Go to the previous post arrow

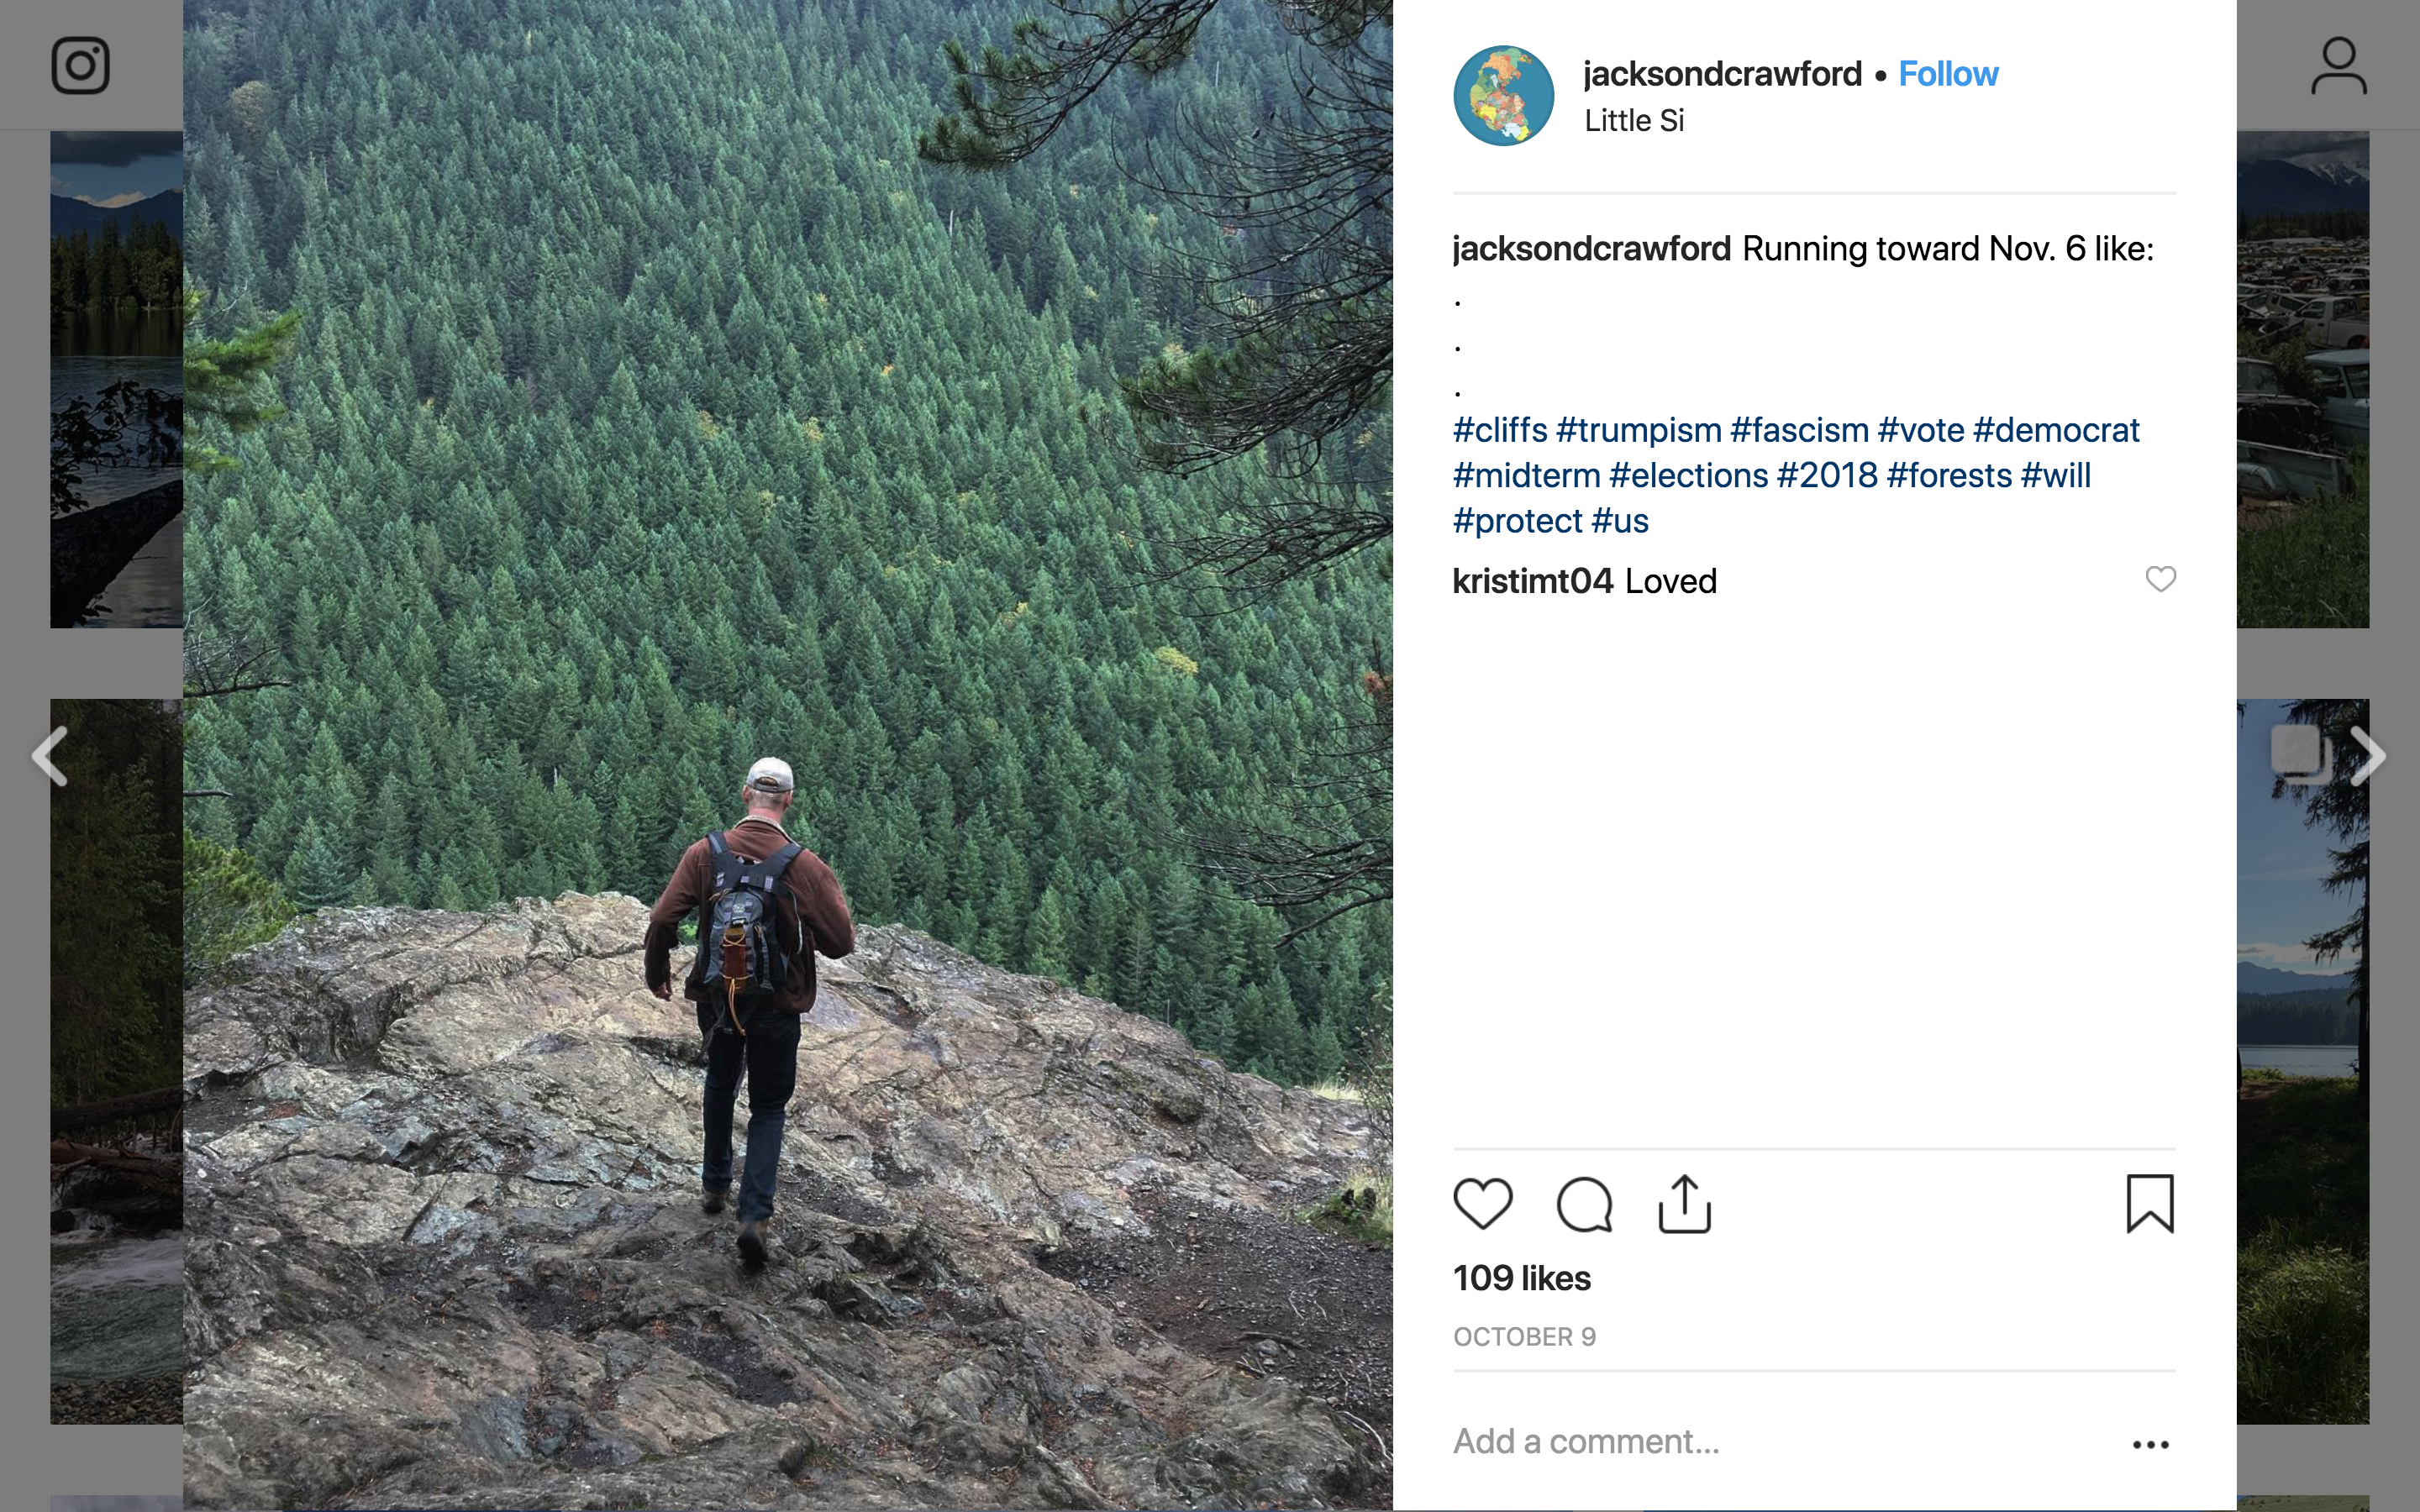[x=50, y=756]
